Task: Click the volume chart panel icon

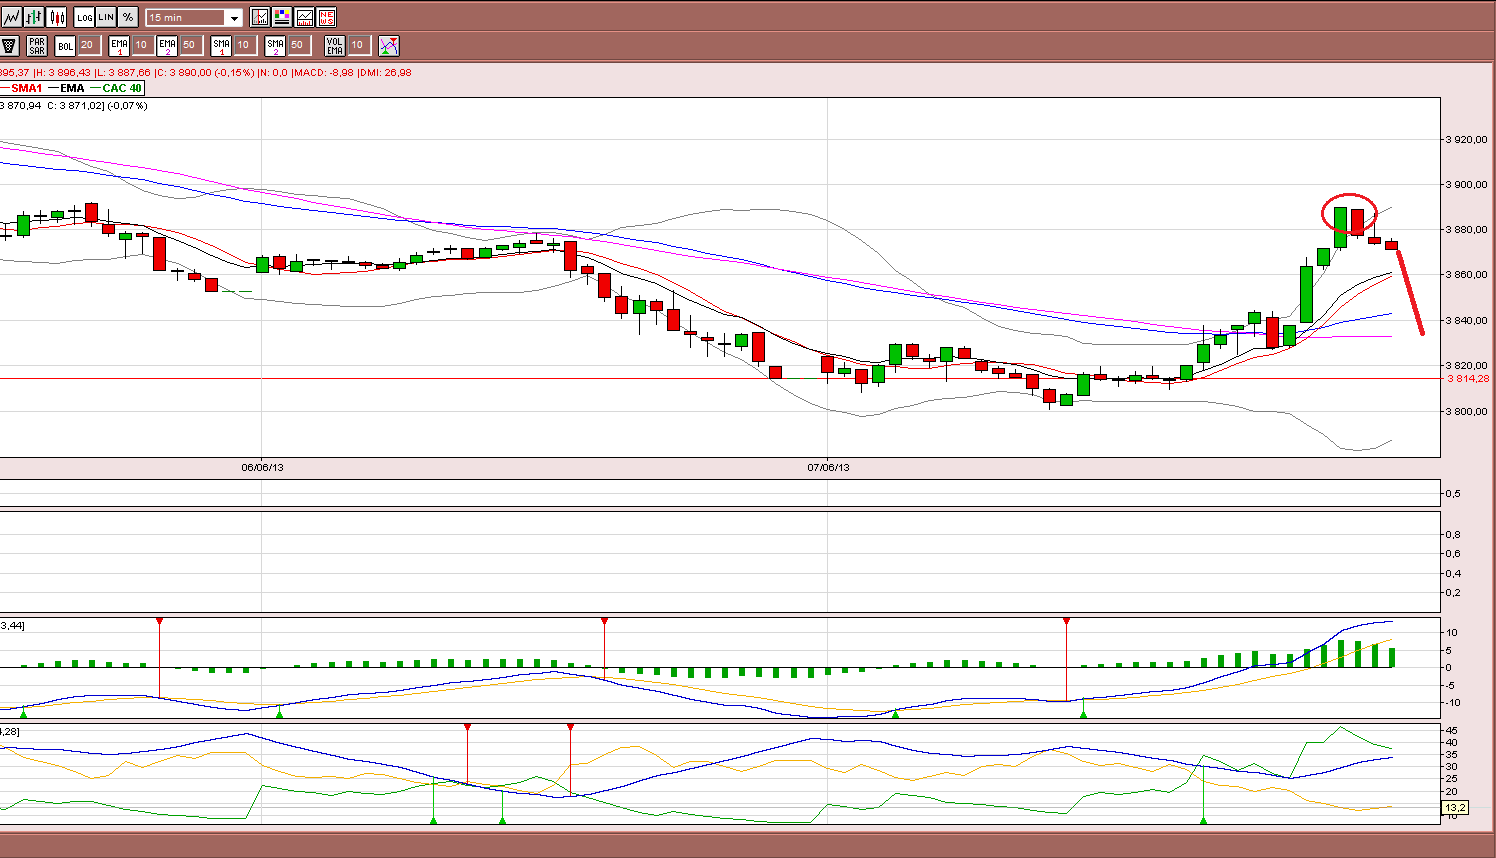Action: (x=304, y=17)
